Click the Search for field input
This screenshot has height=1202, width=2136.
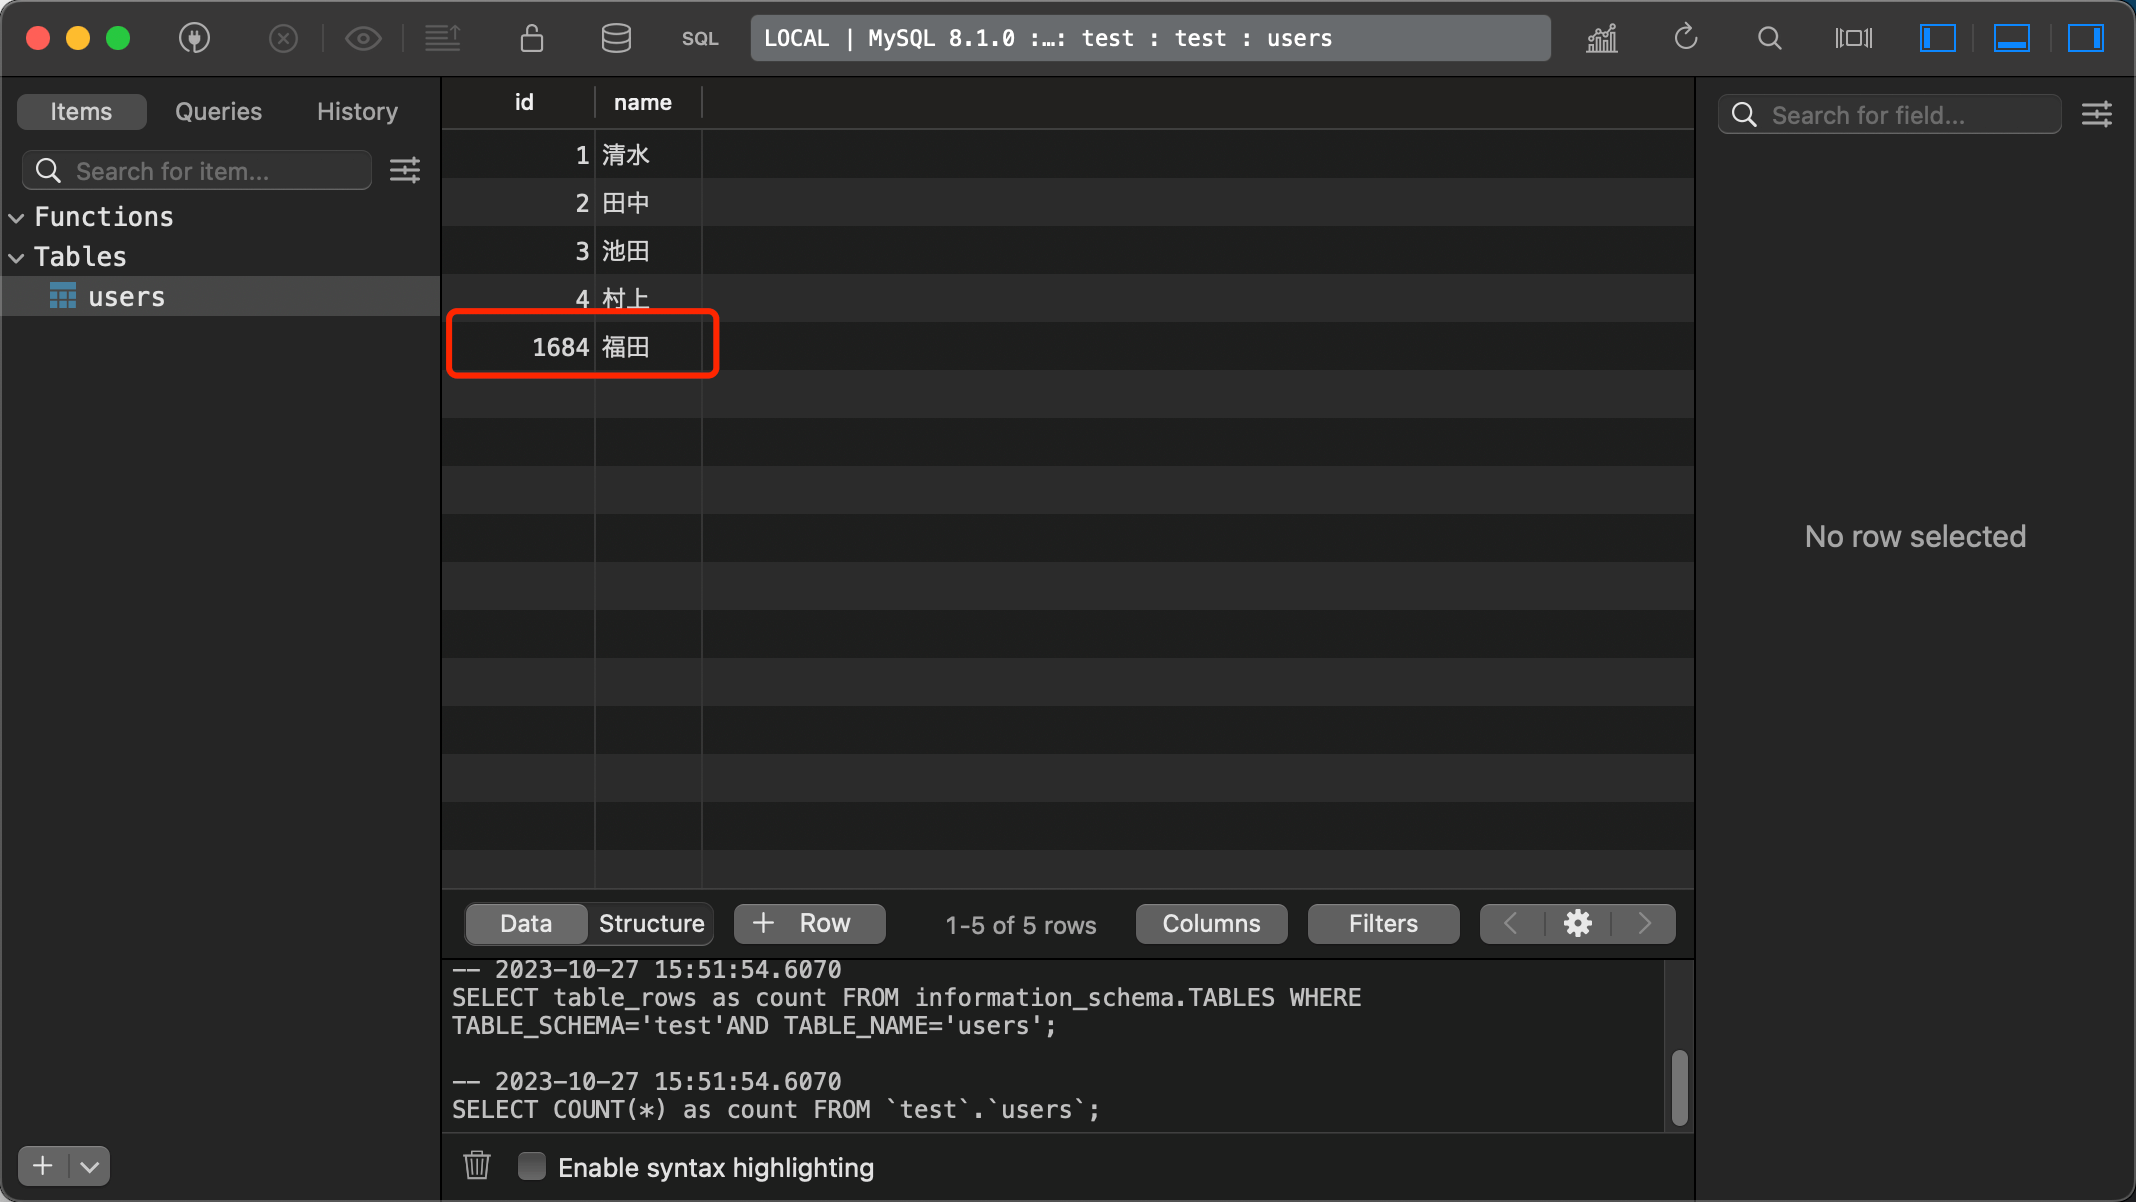pyautogui.click(x=1891, y=114)
